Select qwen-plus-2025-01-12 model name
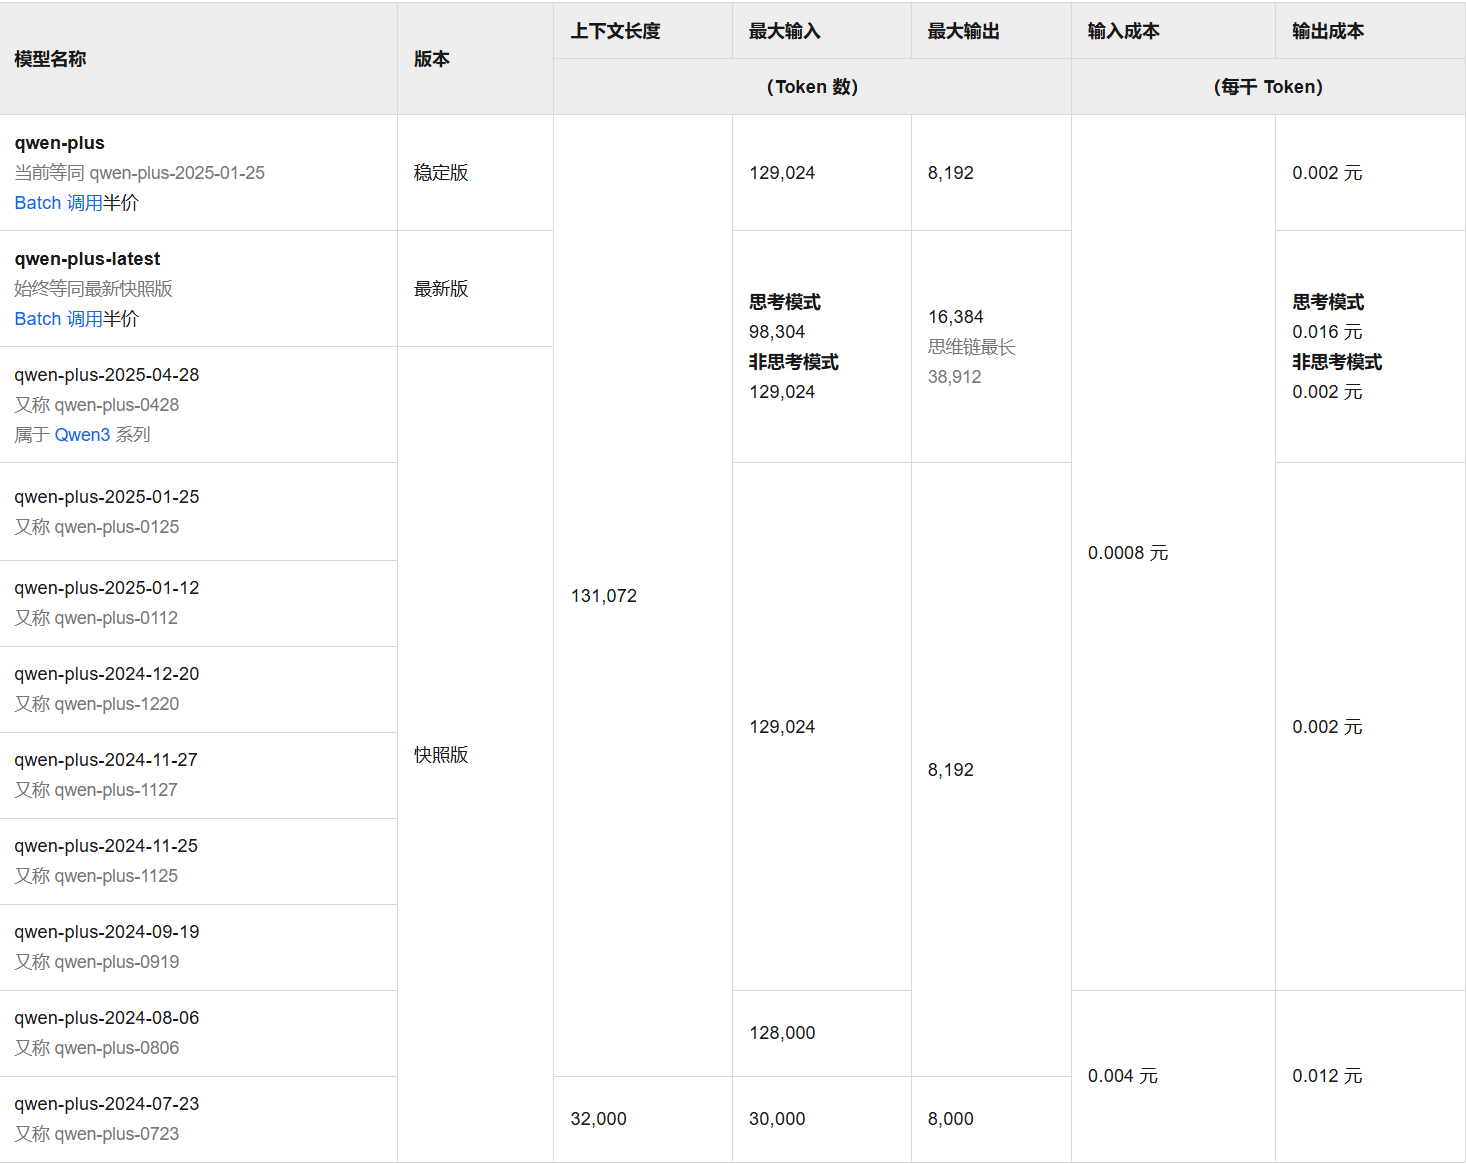This screenshot has width=1466, height=1164. coord(107,588)
